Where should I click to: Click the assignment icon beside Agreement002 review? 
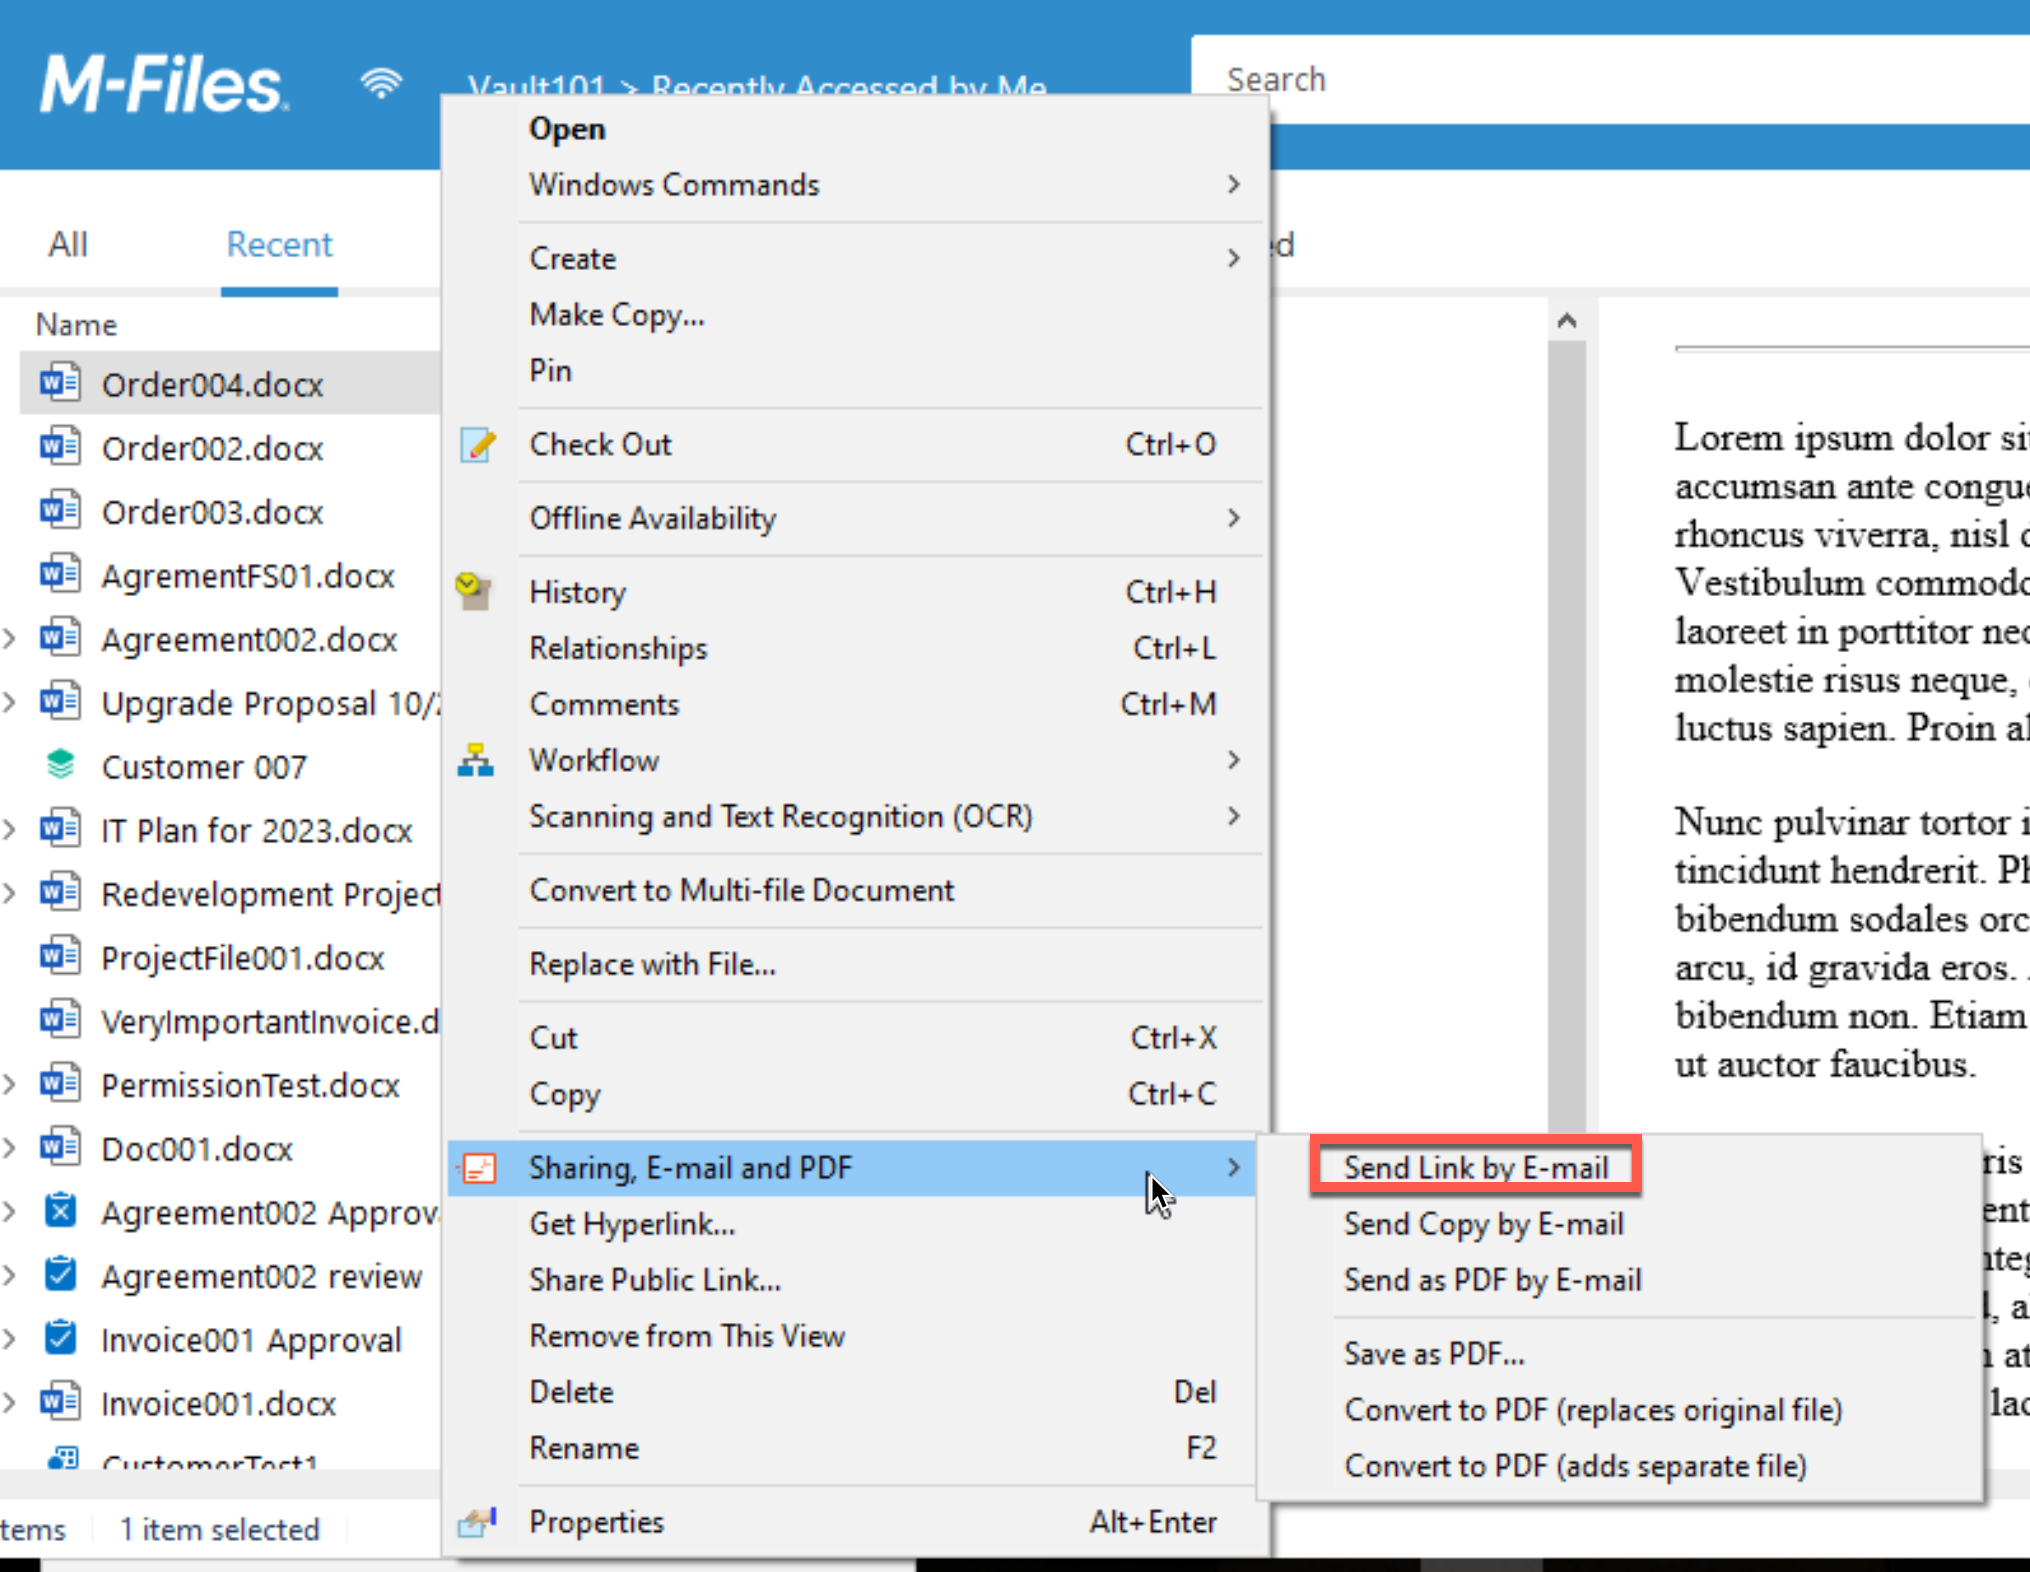(60, 1275)
